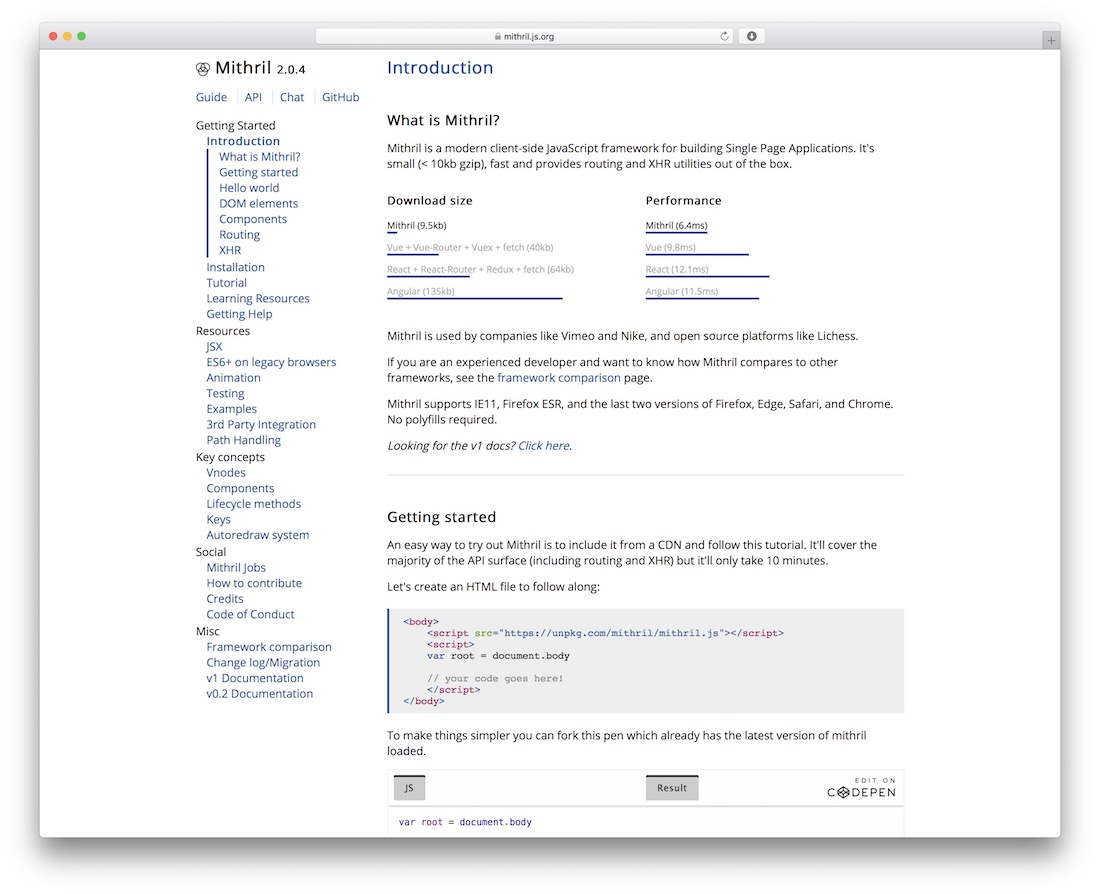Click the new tab plus button
Viewport: 1100px width, 894px height.
[1051, 41]
